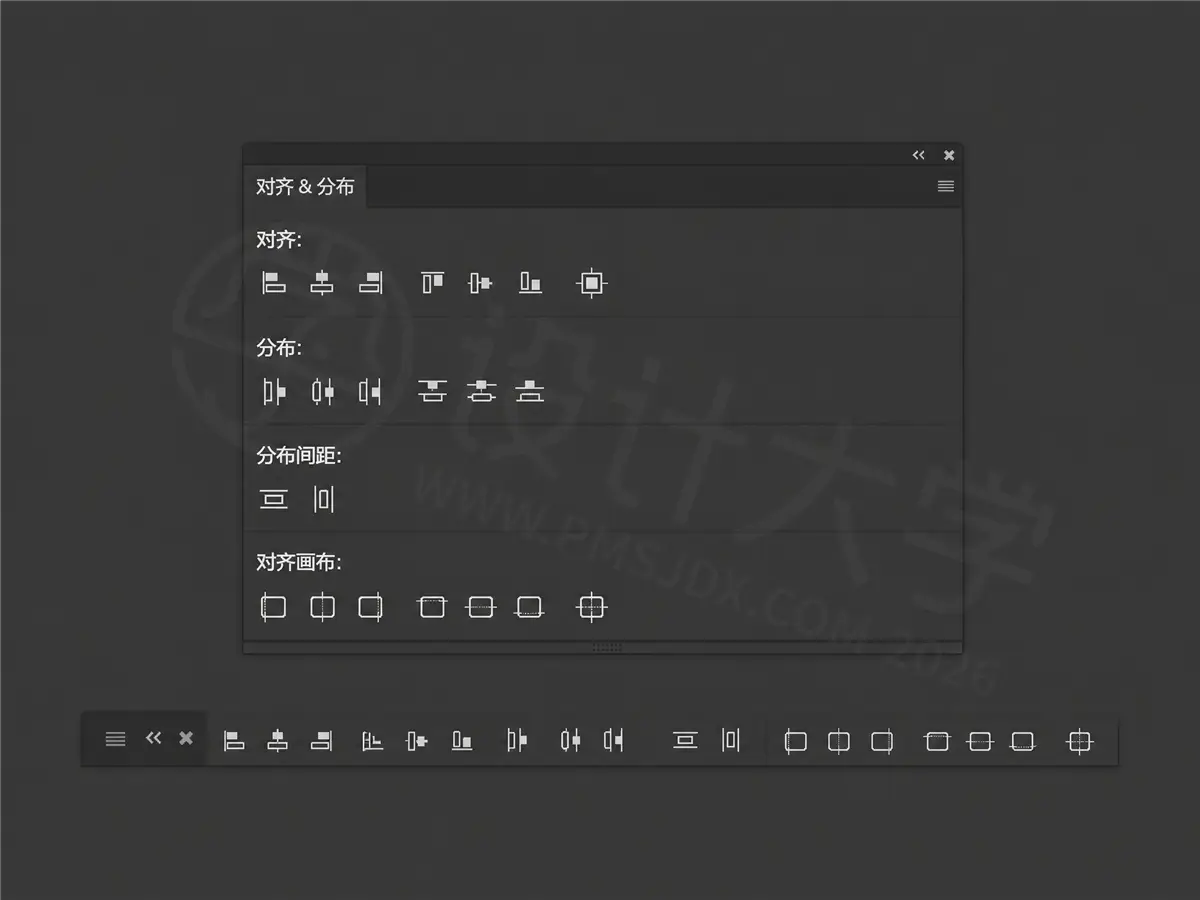Align to canvas right in the horizontal toolbar
Image resolution: width=1200 pixels, height=900 pixels.
point(882,742)
